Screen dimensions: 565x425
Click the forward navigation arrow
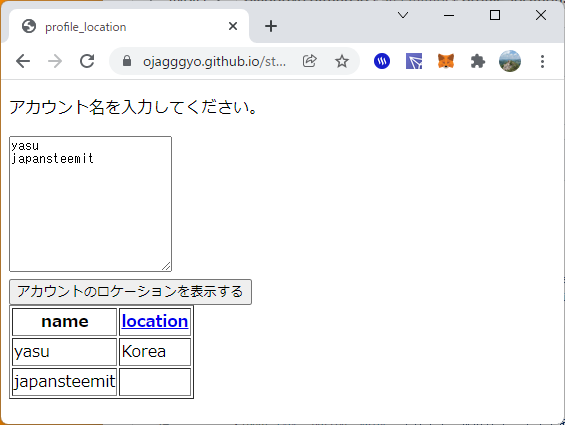tap(55, 61)
